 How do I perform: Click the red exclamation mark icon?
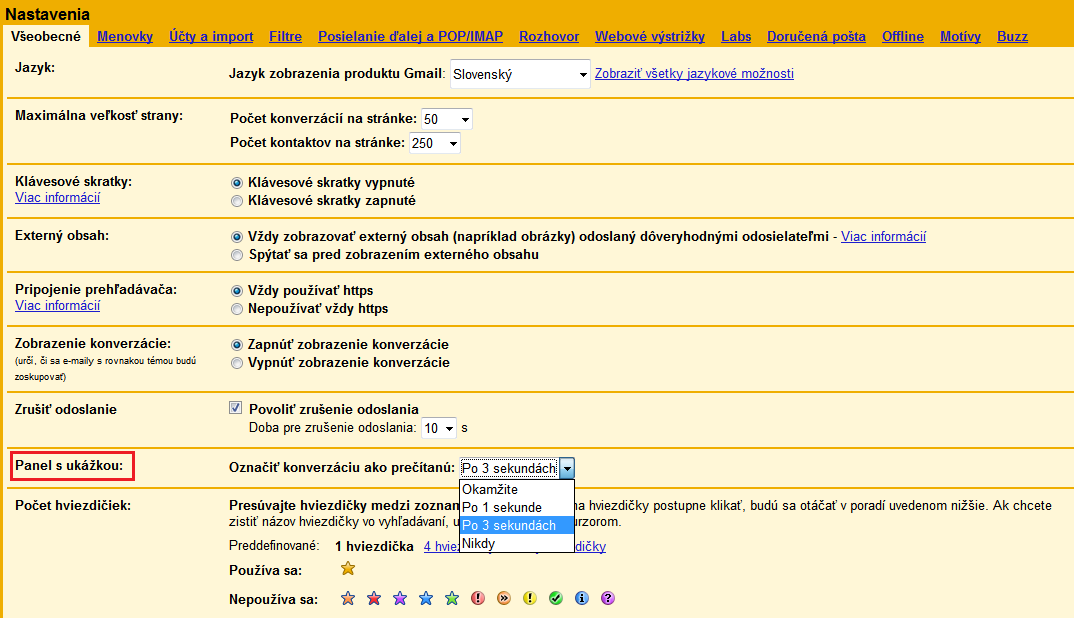[x=478, y=598]
